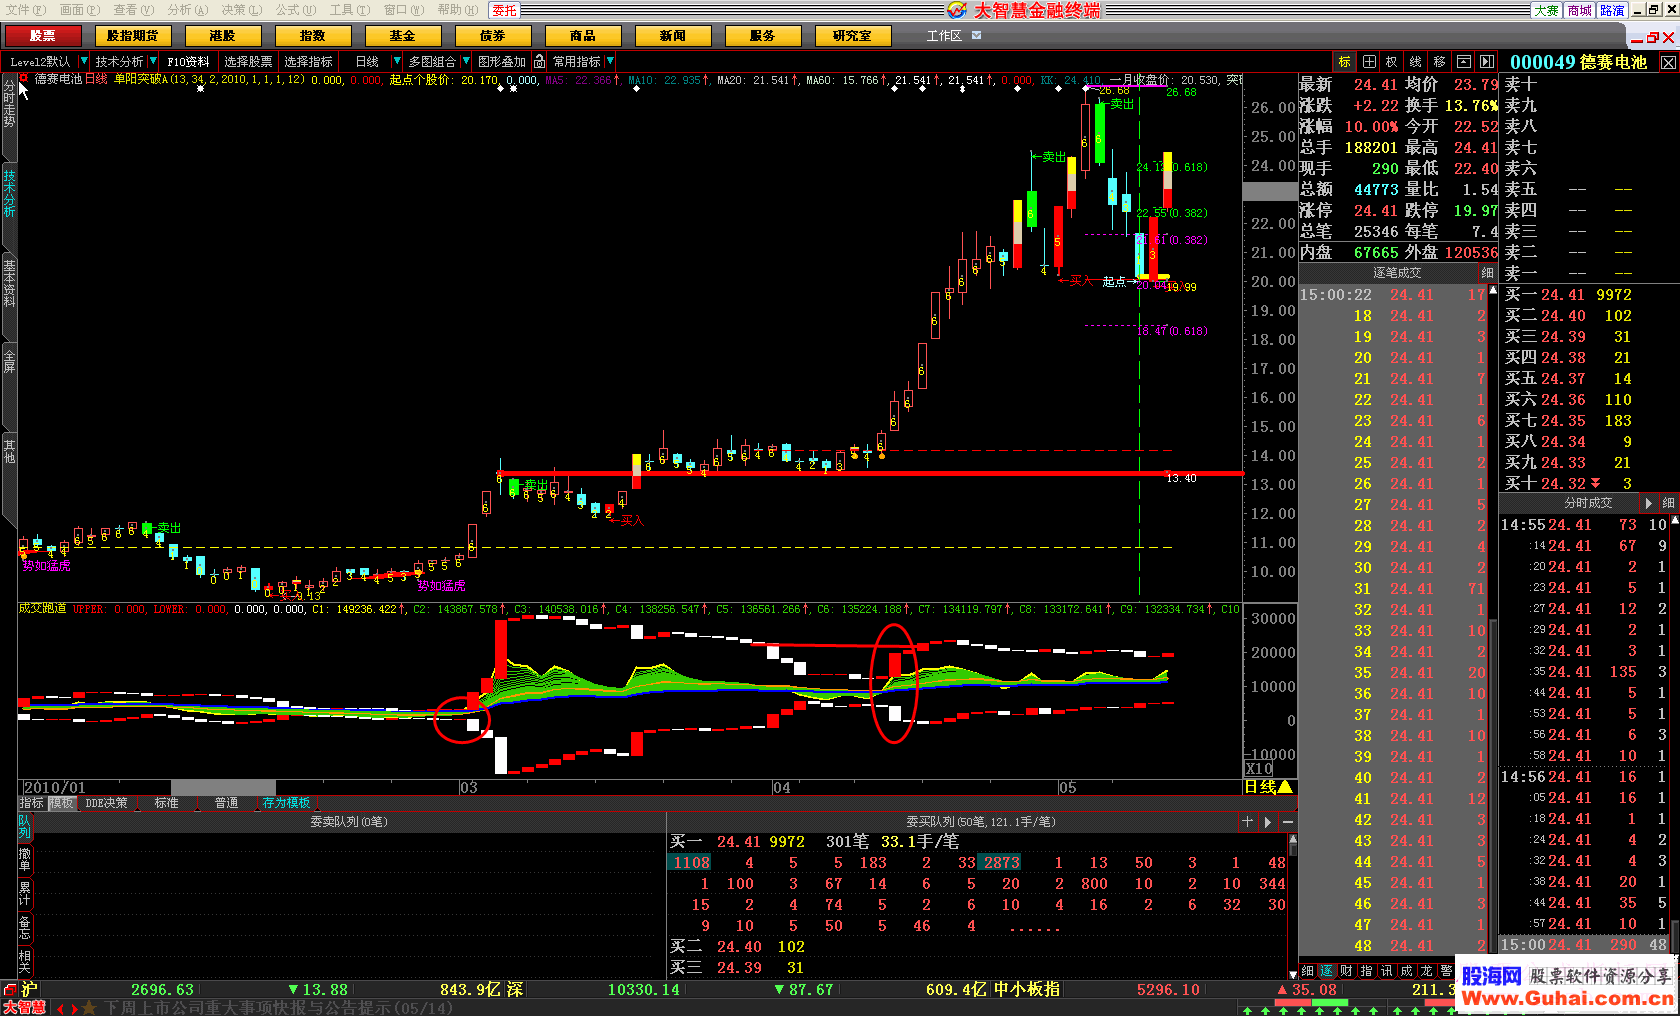
Task: Open the 路演 link in title bar
Action: 1612,10
